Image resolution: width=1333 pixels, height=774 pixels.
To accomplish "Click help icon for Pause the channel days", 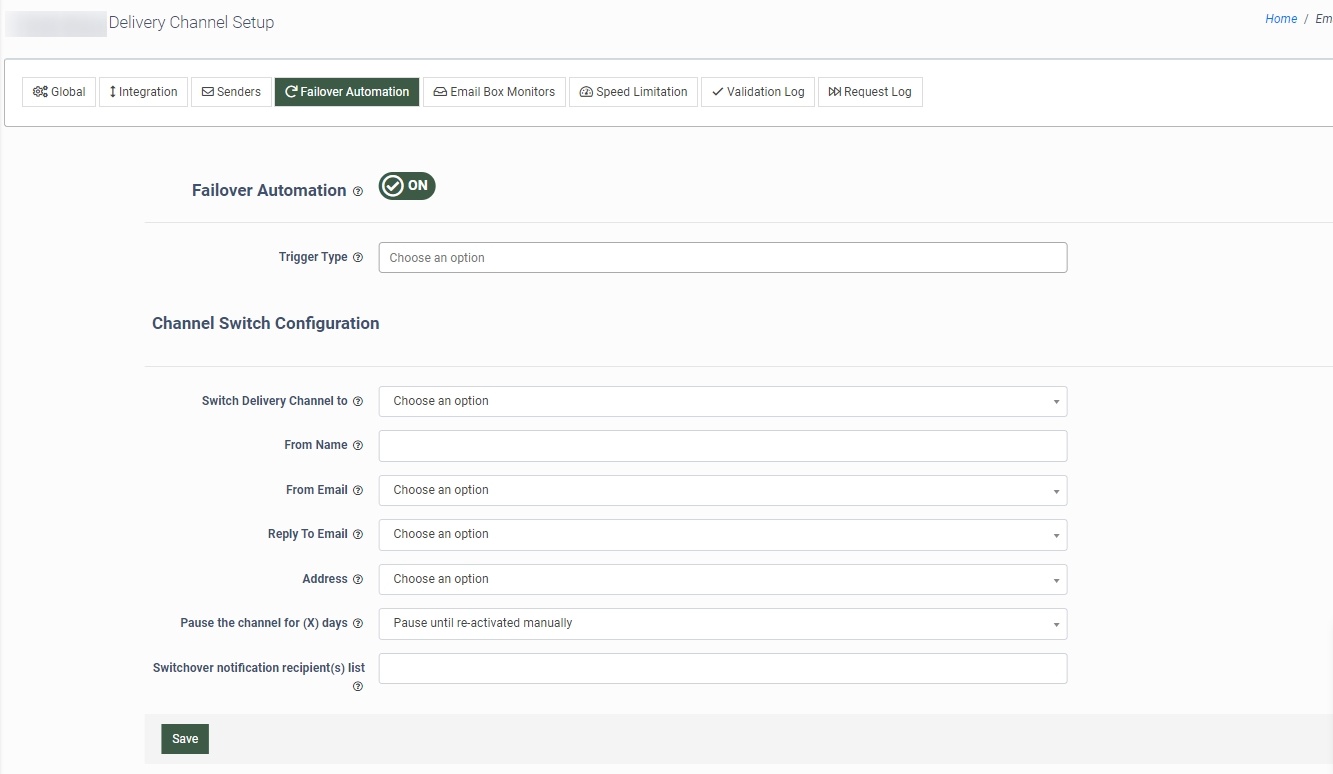I will click(x=358, y=624).
